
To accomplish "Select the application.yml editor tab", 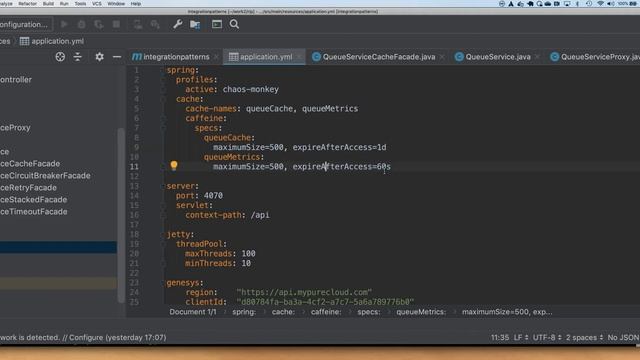I will 265,57.
